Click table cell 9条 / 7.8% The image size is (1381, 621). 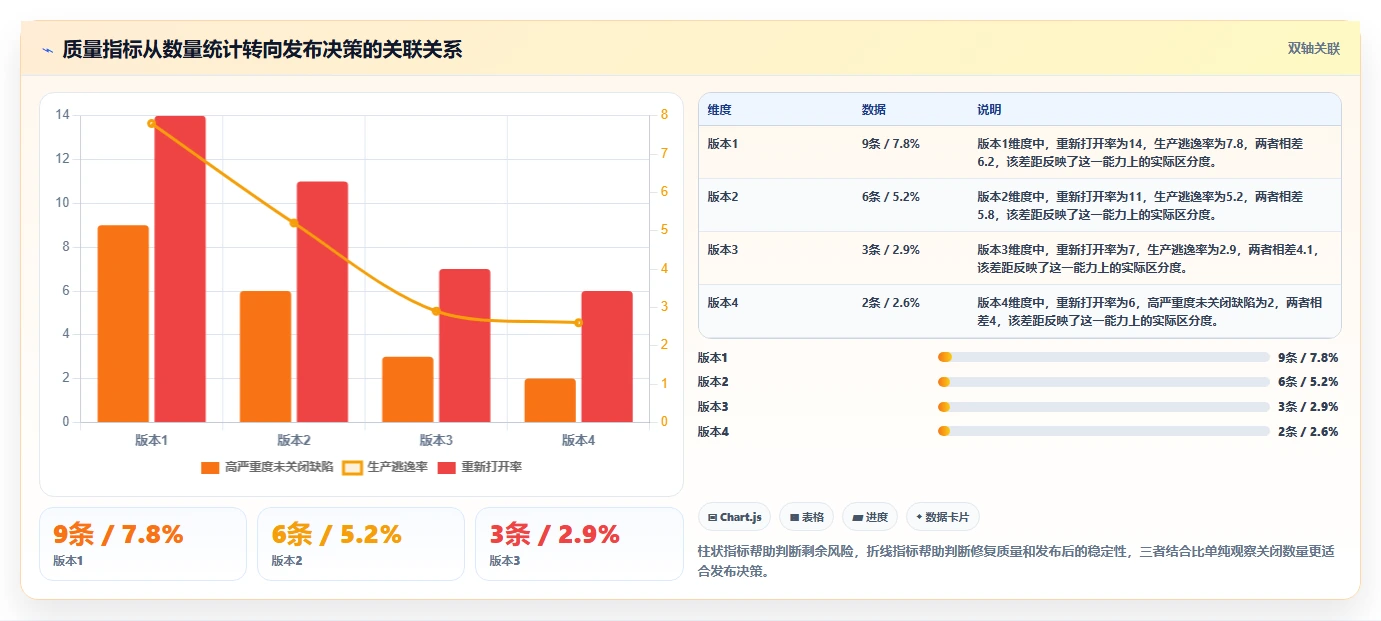pyautogui.click(x=890, y=144)
